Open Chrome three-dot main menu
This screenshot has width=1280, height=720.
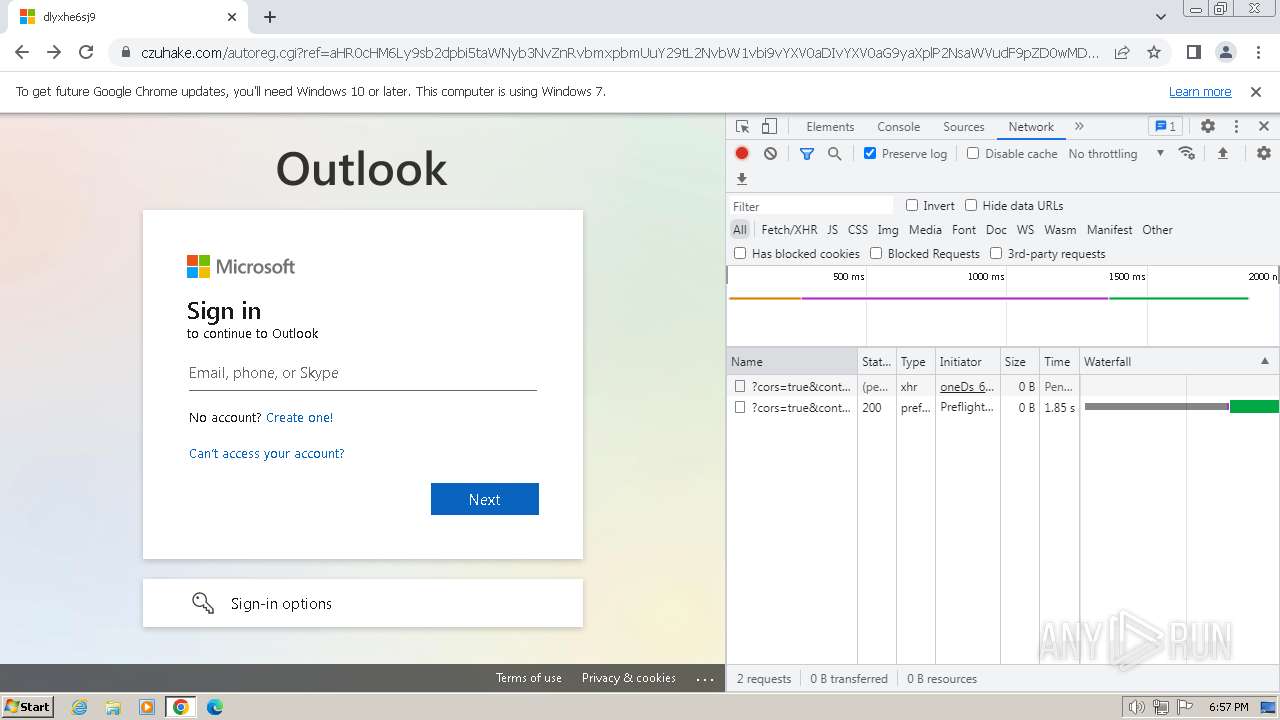click(1257, 53)
